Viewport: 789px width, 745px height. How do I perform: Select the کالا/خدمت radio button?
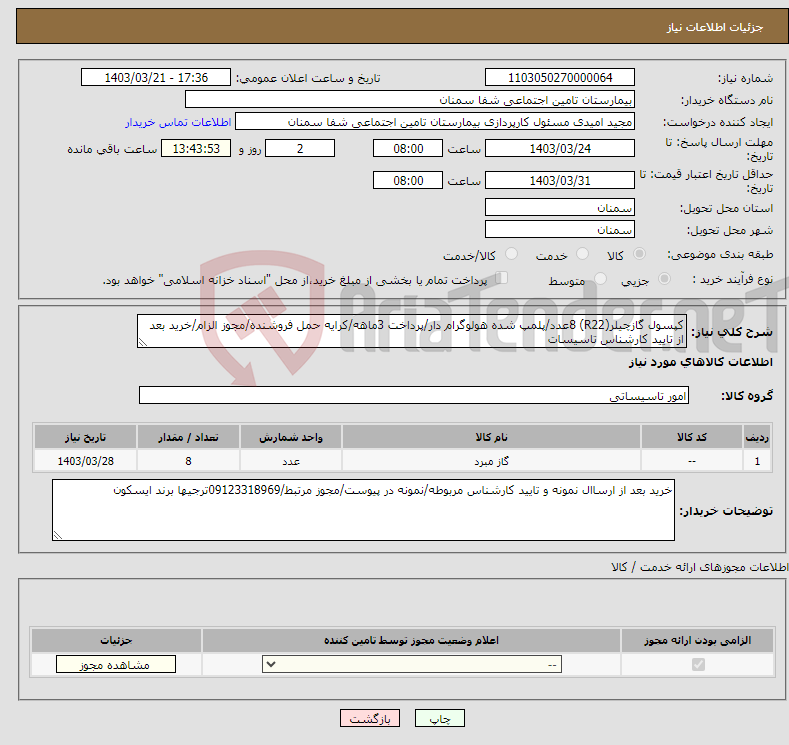coord(511,254)
